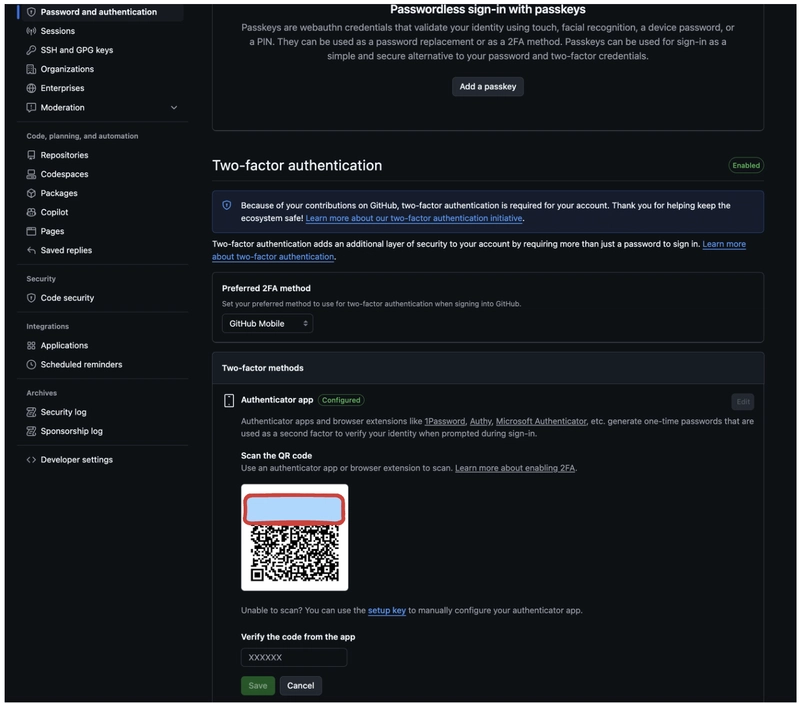Screen dimensions: 800x703
Task: Open Password and authentication settings
Action: [99, 12]
